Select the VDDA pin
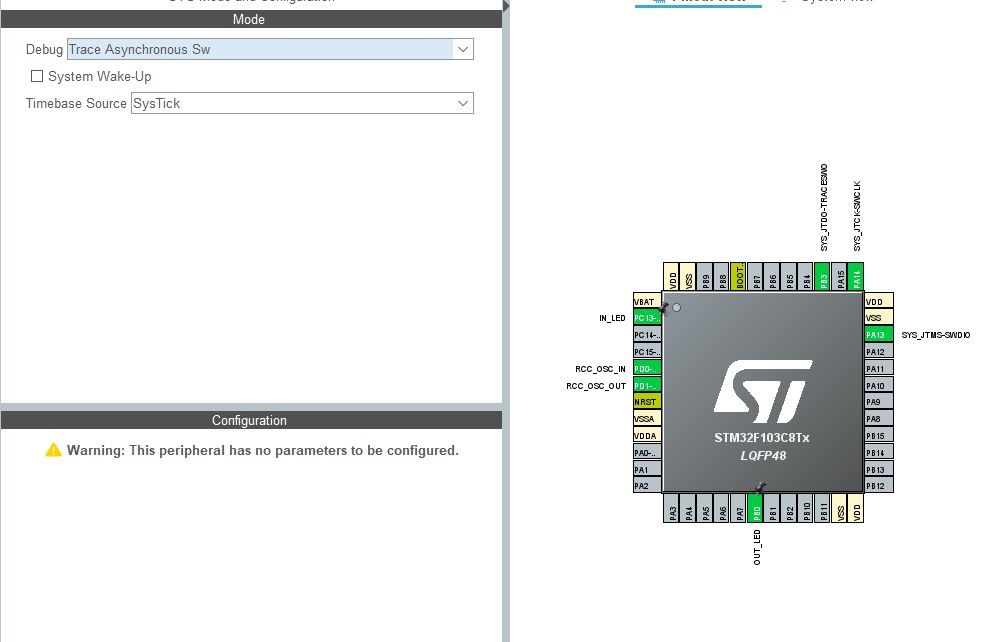This screenshot has height=642, width=996. click(647, 436)
